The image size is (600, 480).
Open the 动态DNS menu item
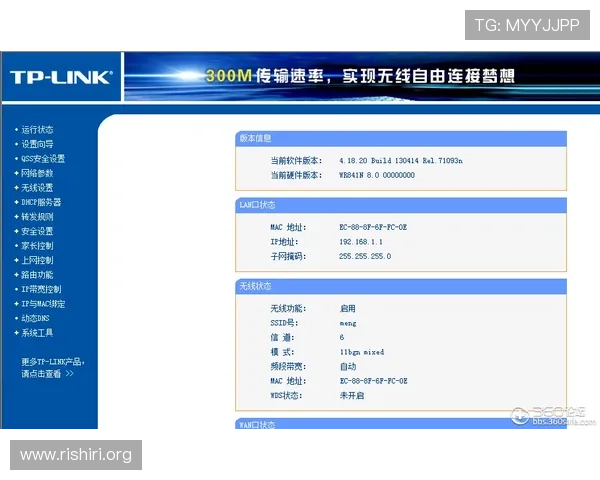[35, 318]
